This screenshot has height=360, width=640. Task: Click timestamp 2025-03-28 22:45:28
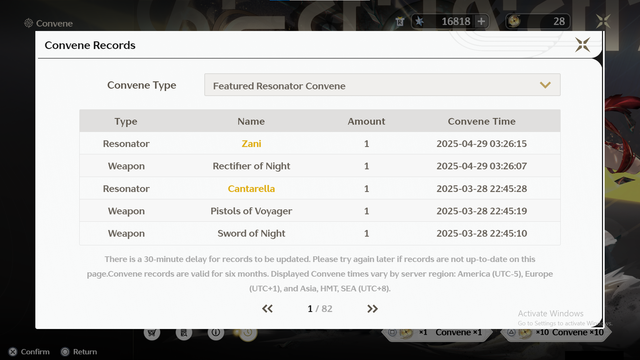point(482,189)
